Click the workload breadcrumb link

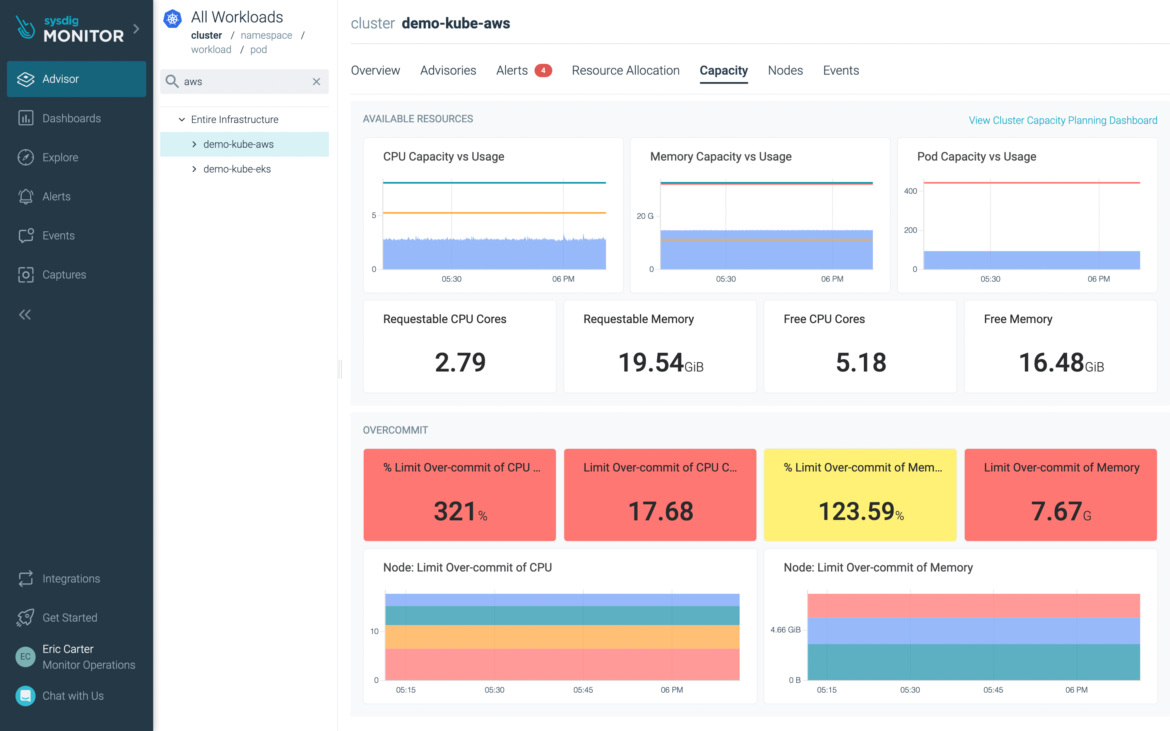tap(211, 49)
